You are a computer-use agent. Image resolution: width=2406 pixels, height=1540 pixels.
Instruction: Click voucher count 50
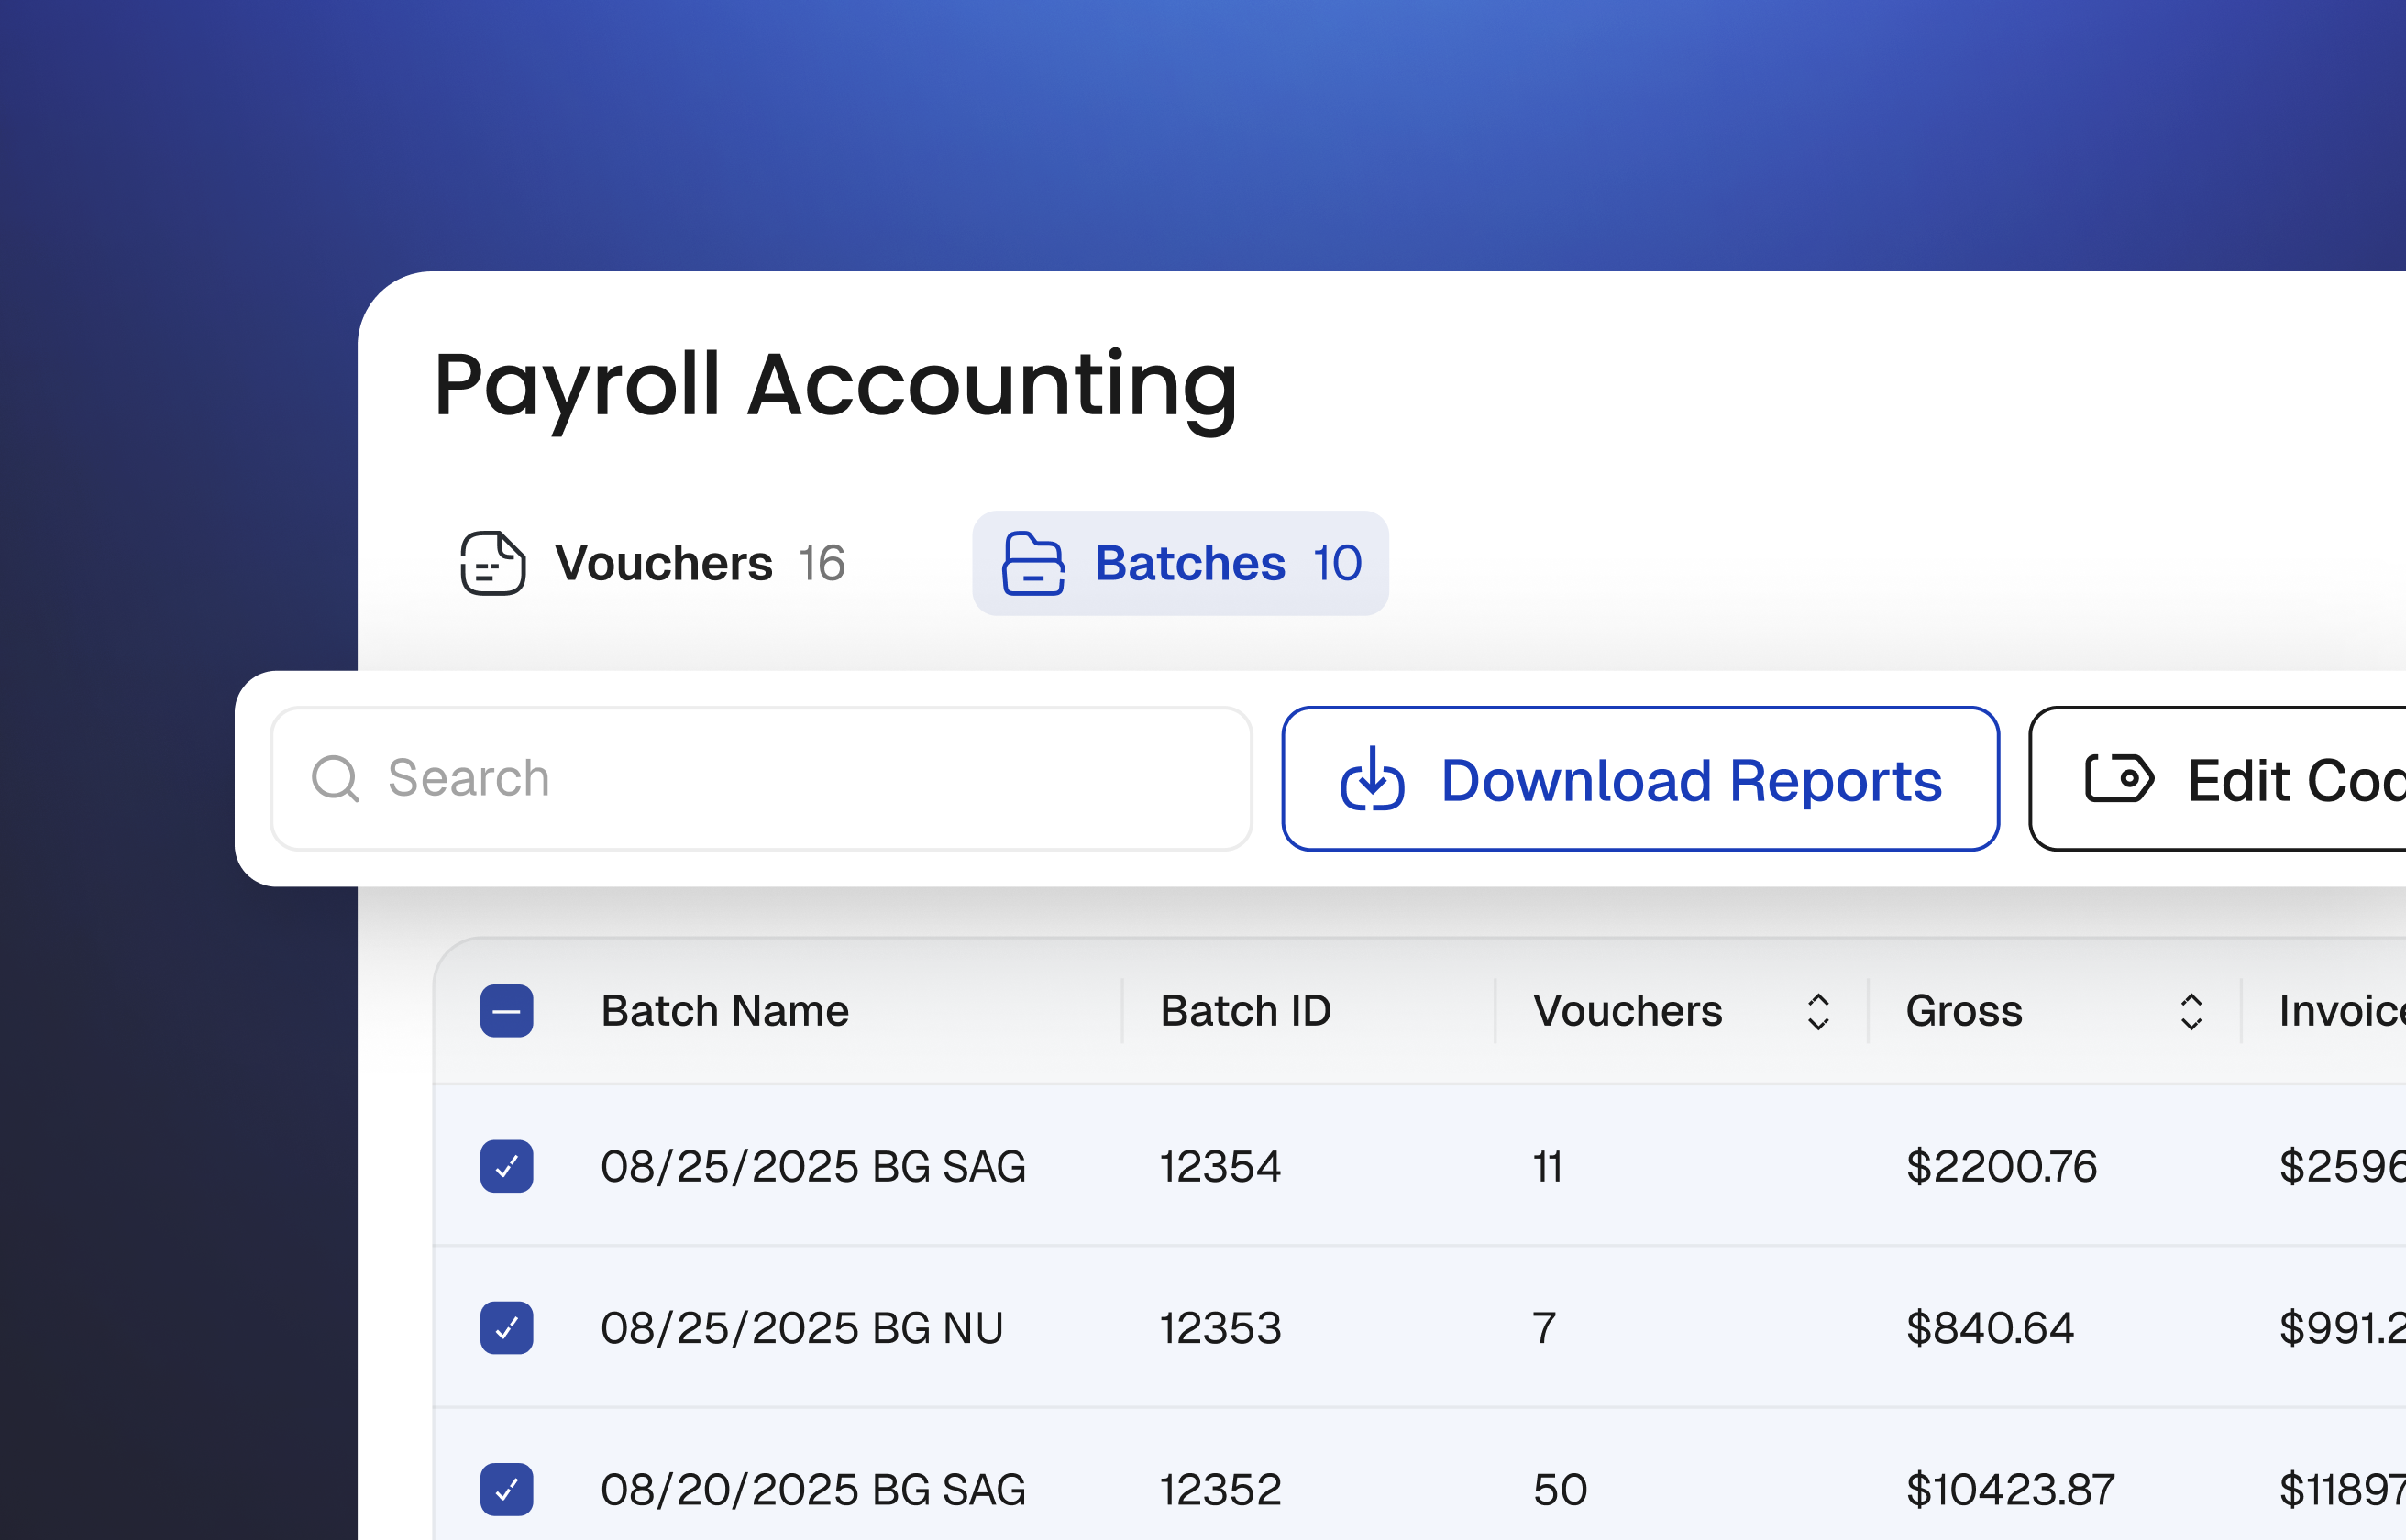[x=1560, y=1490]
